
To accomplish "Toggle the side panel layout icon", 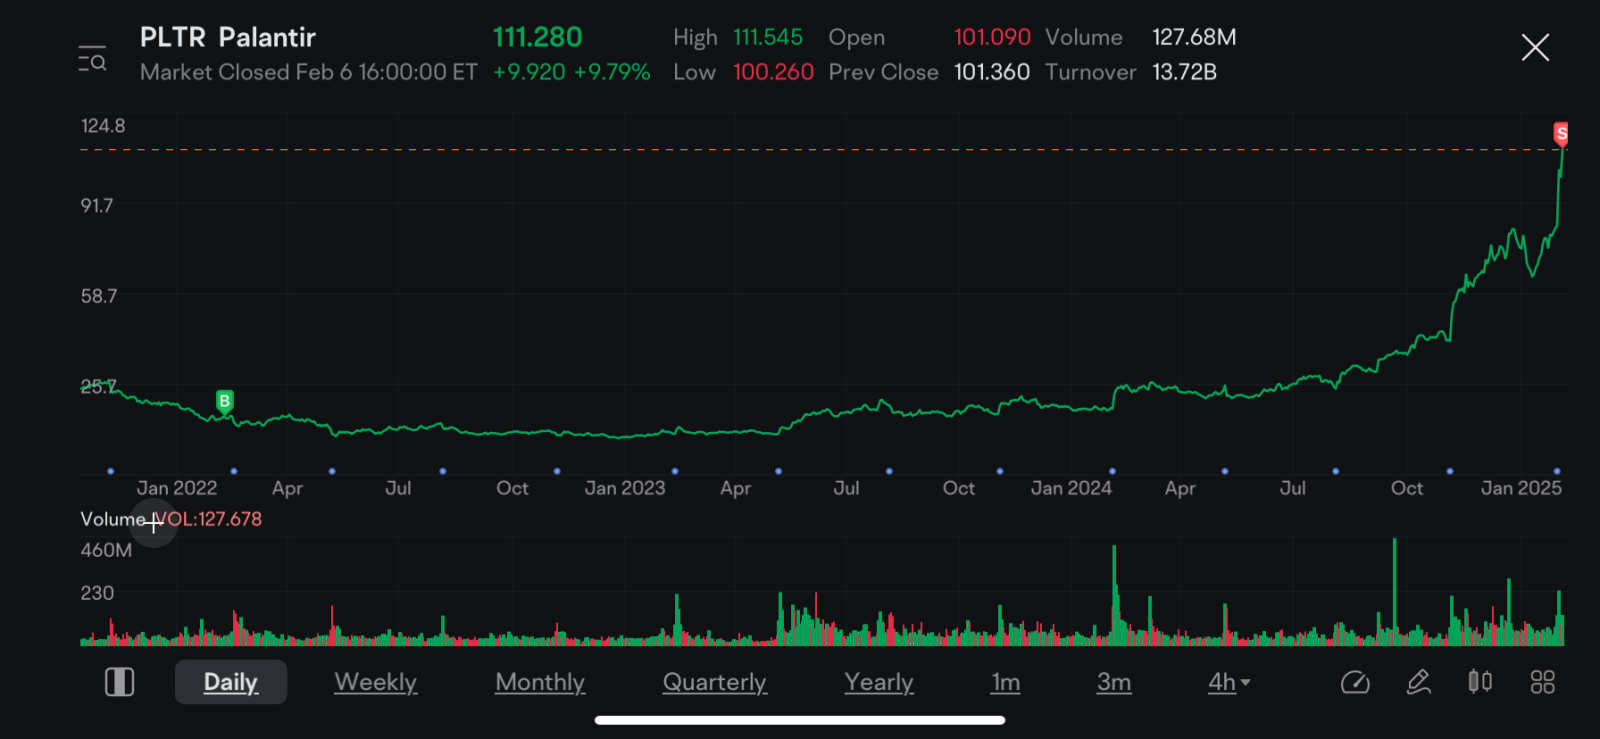I will click(x=119, y=682).
